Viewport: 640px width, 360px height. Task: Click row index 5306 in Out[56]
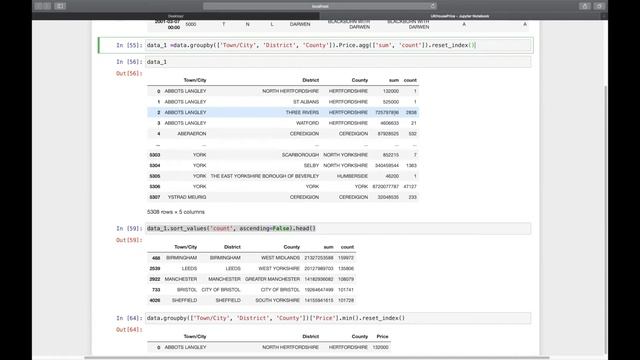[x=155, y=187]
